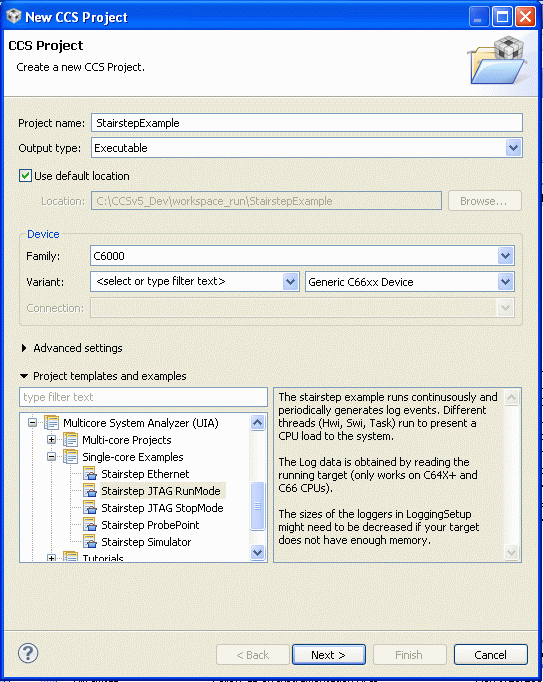Select Stairstep Simulator template

coord(146,542)
